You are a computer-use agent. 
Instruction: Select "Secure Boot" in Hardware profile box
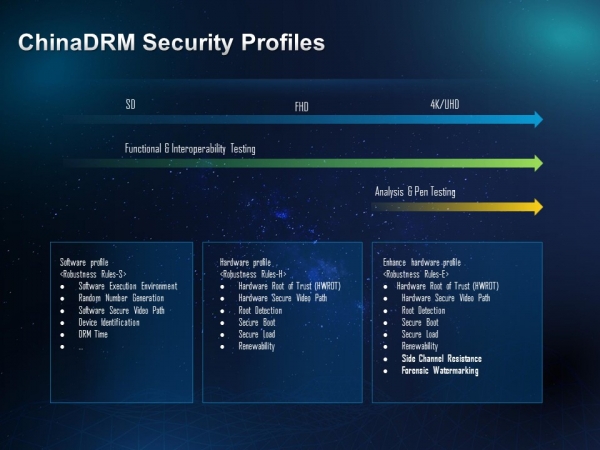coord(257,322)
